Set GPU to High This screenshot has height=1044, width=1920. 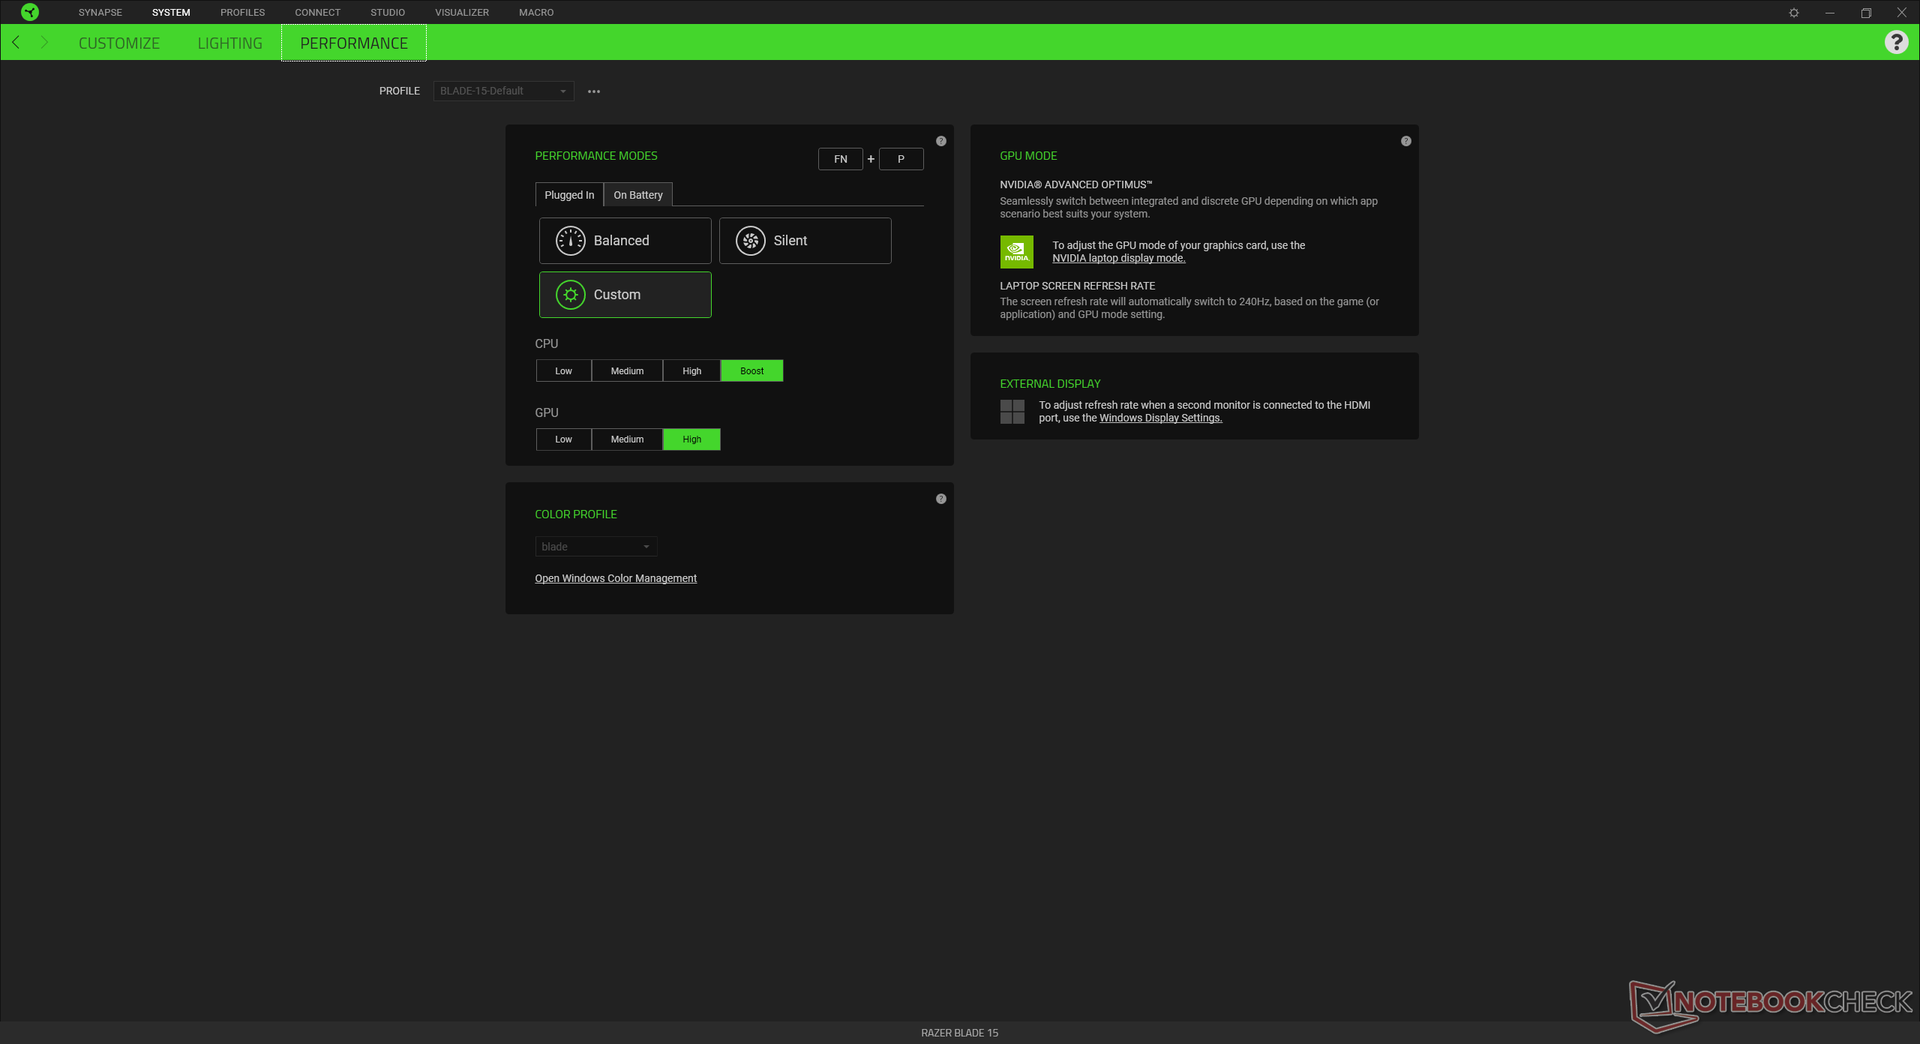[x=692, y=439]
